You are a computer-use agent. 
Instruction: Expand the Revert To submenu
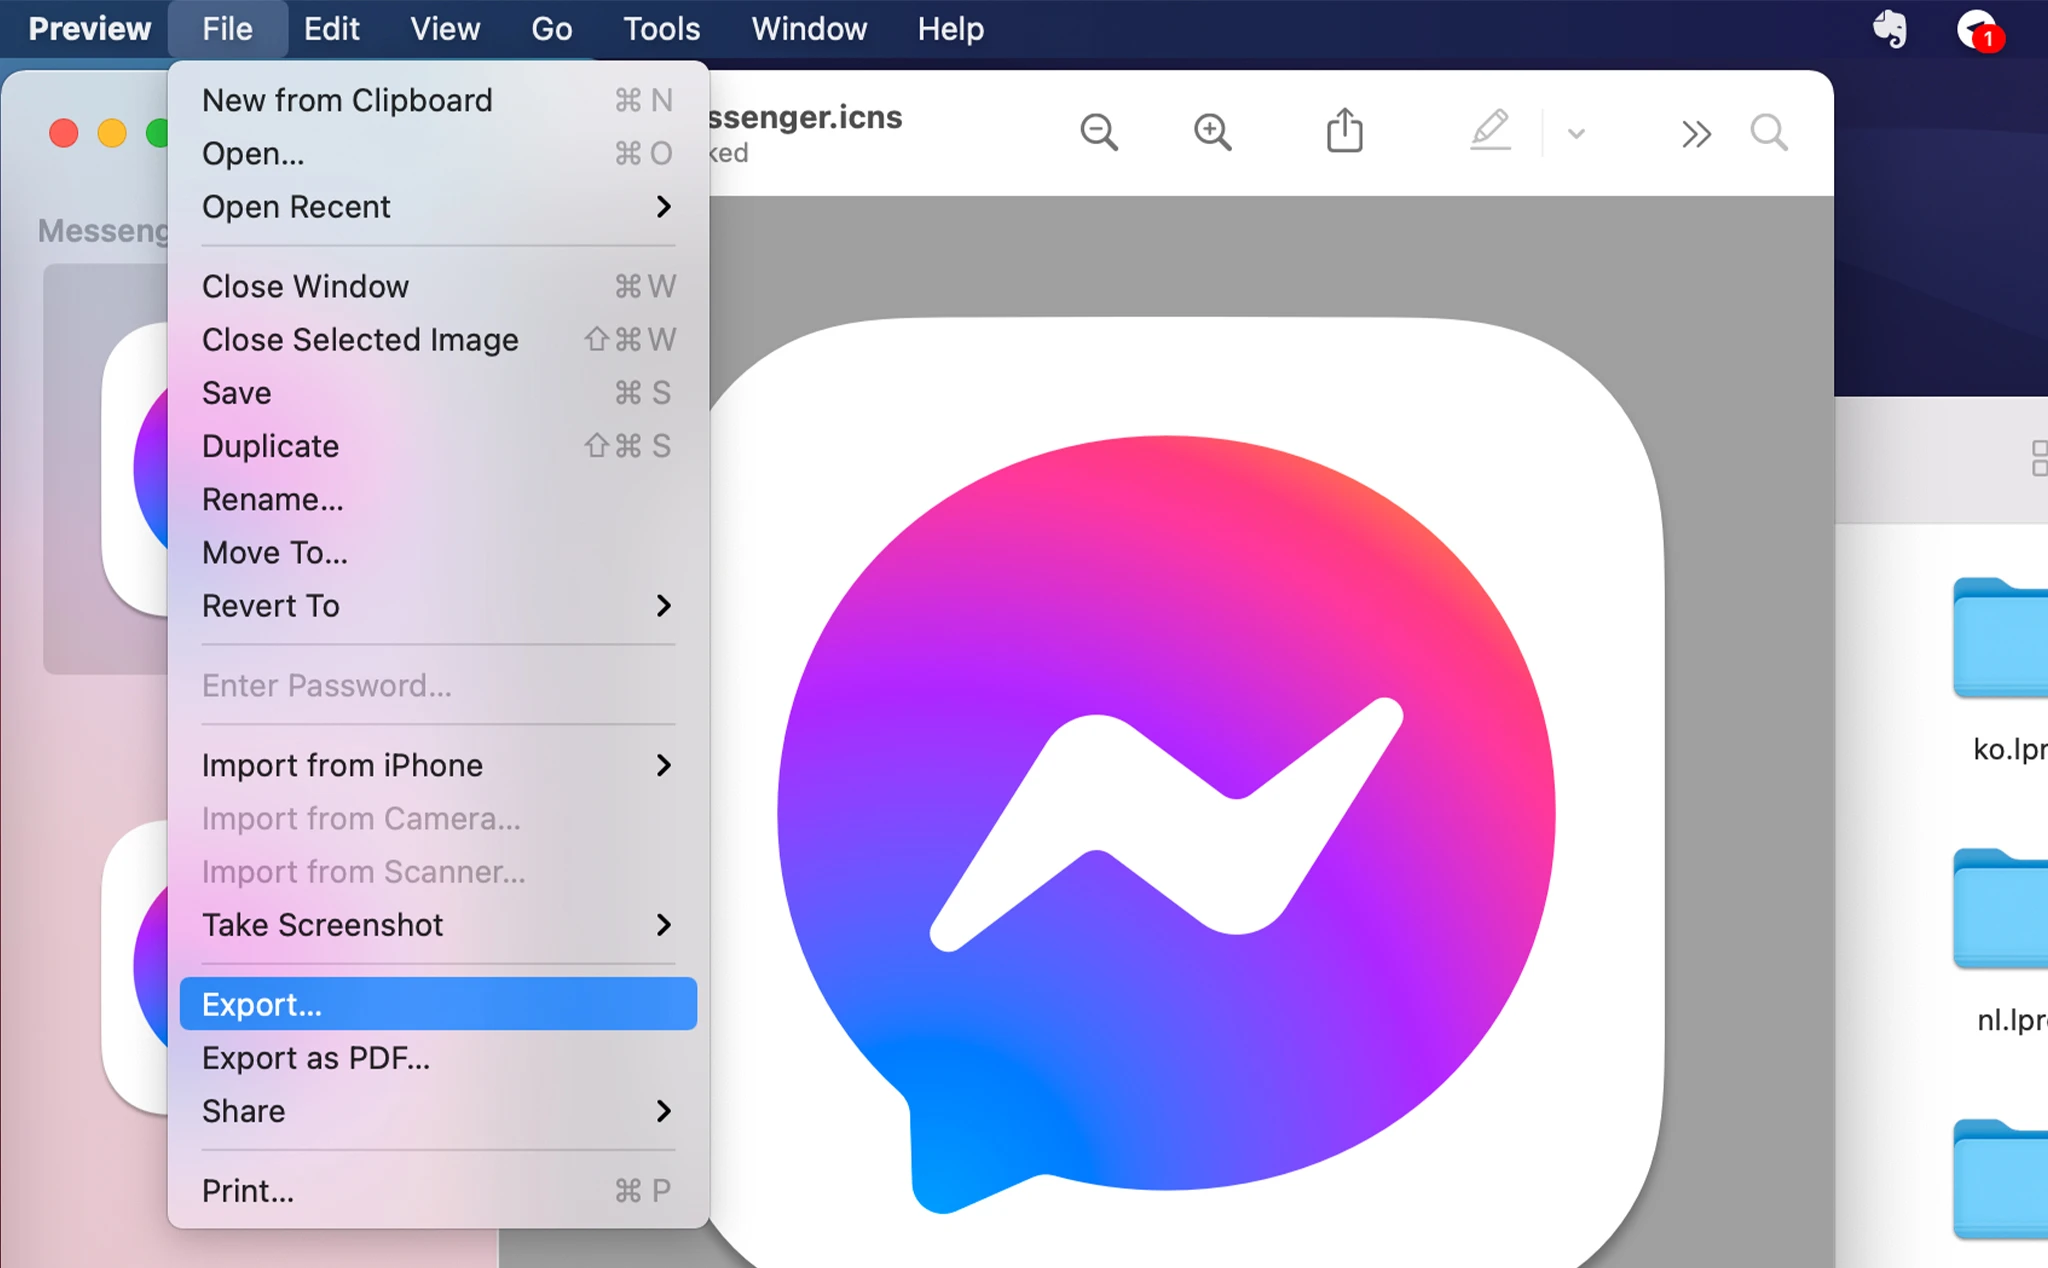pos(438,605)
